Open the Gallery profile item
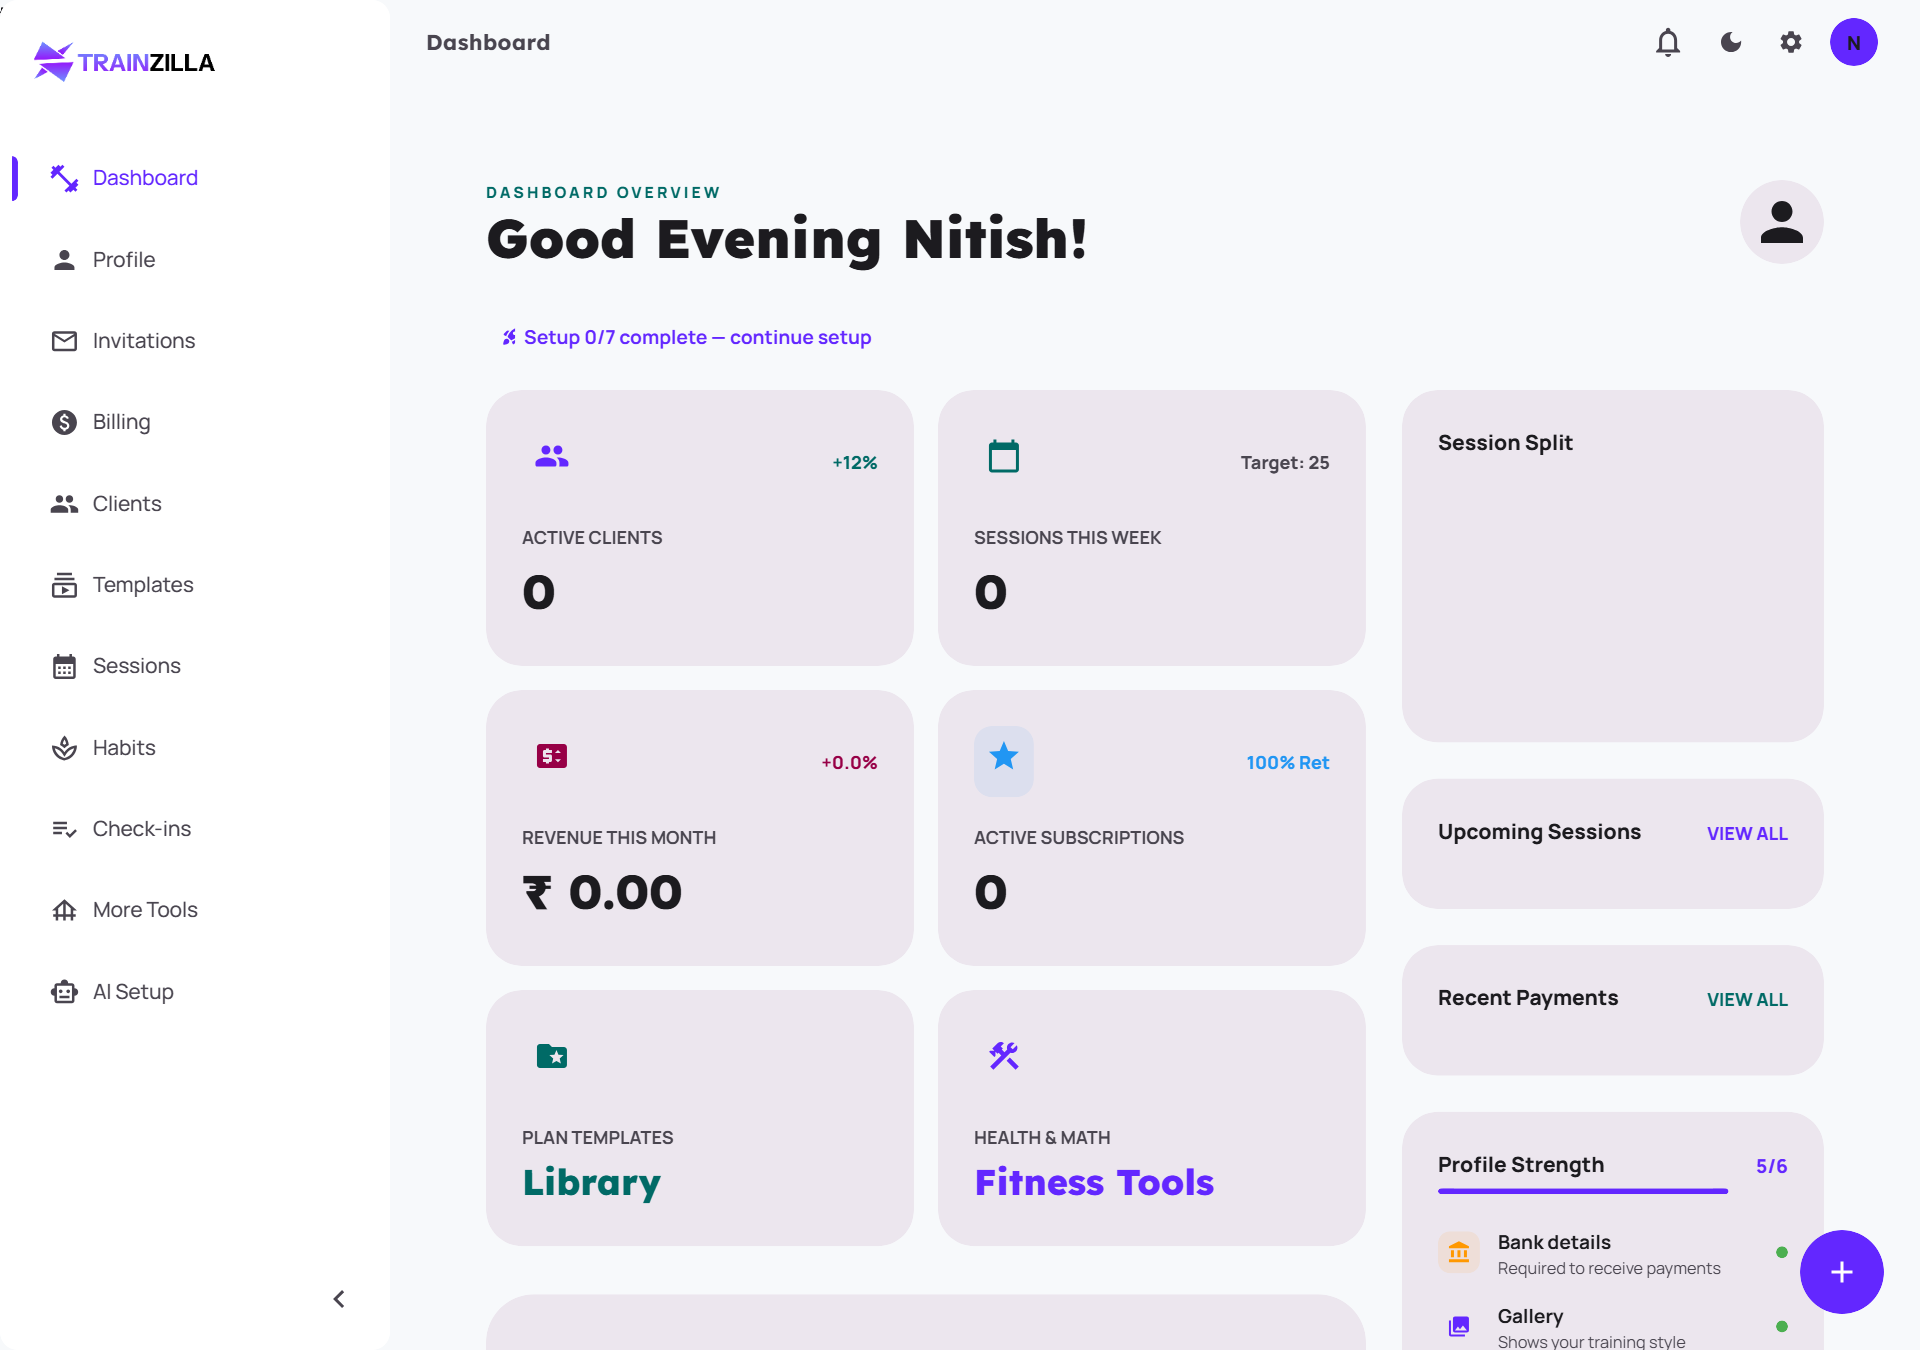 1612,1327
